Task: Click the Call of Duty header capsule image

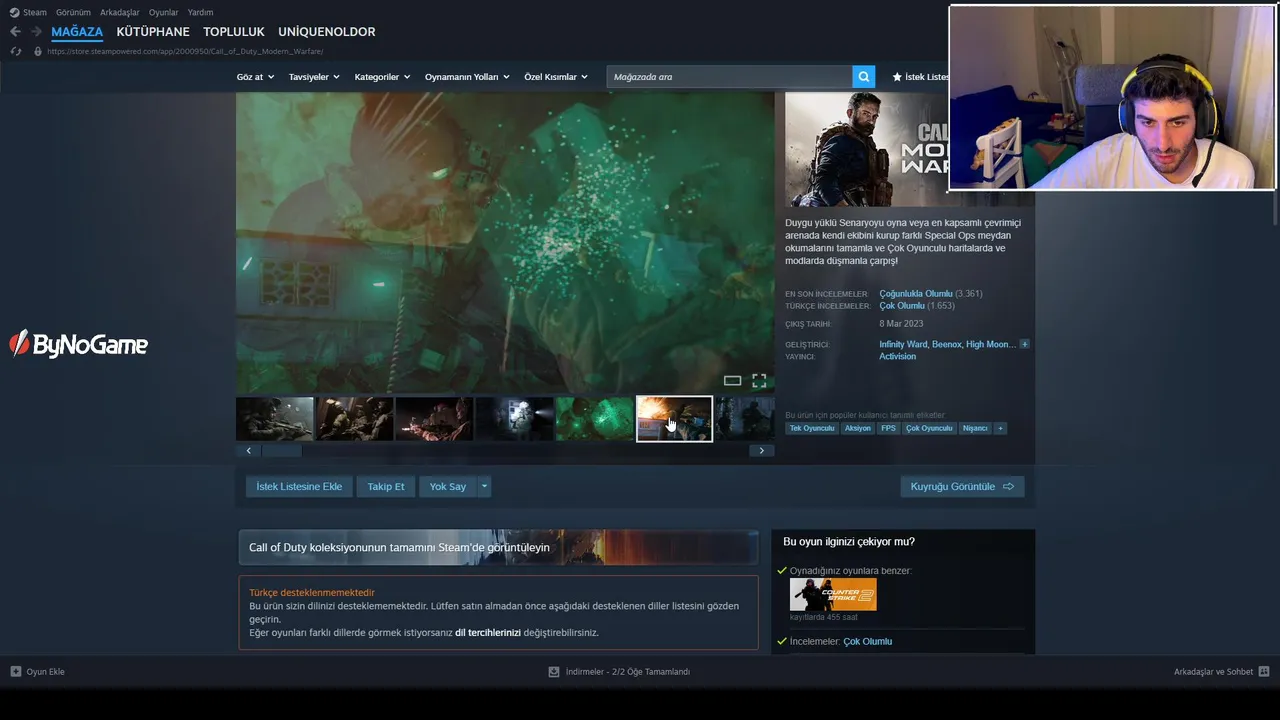Action: (866, 150)
